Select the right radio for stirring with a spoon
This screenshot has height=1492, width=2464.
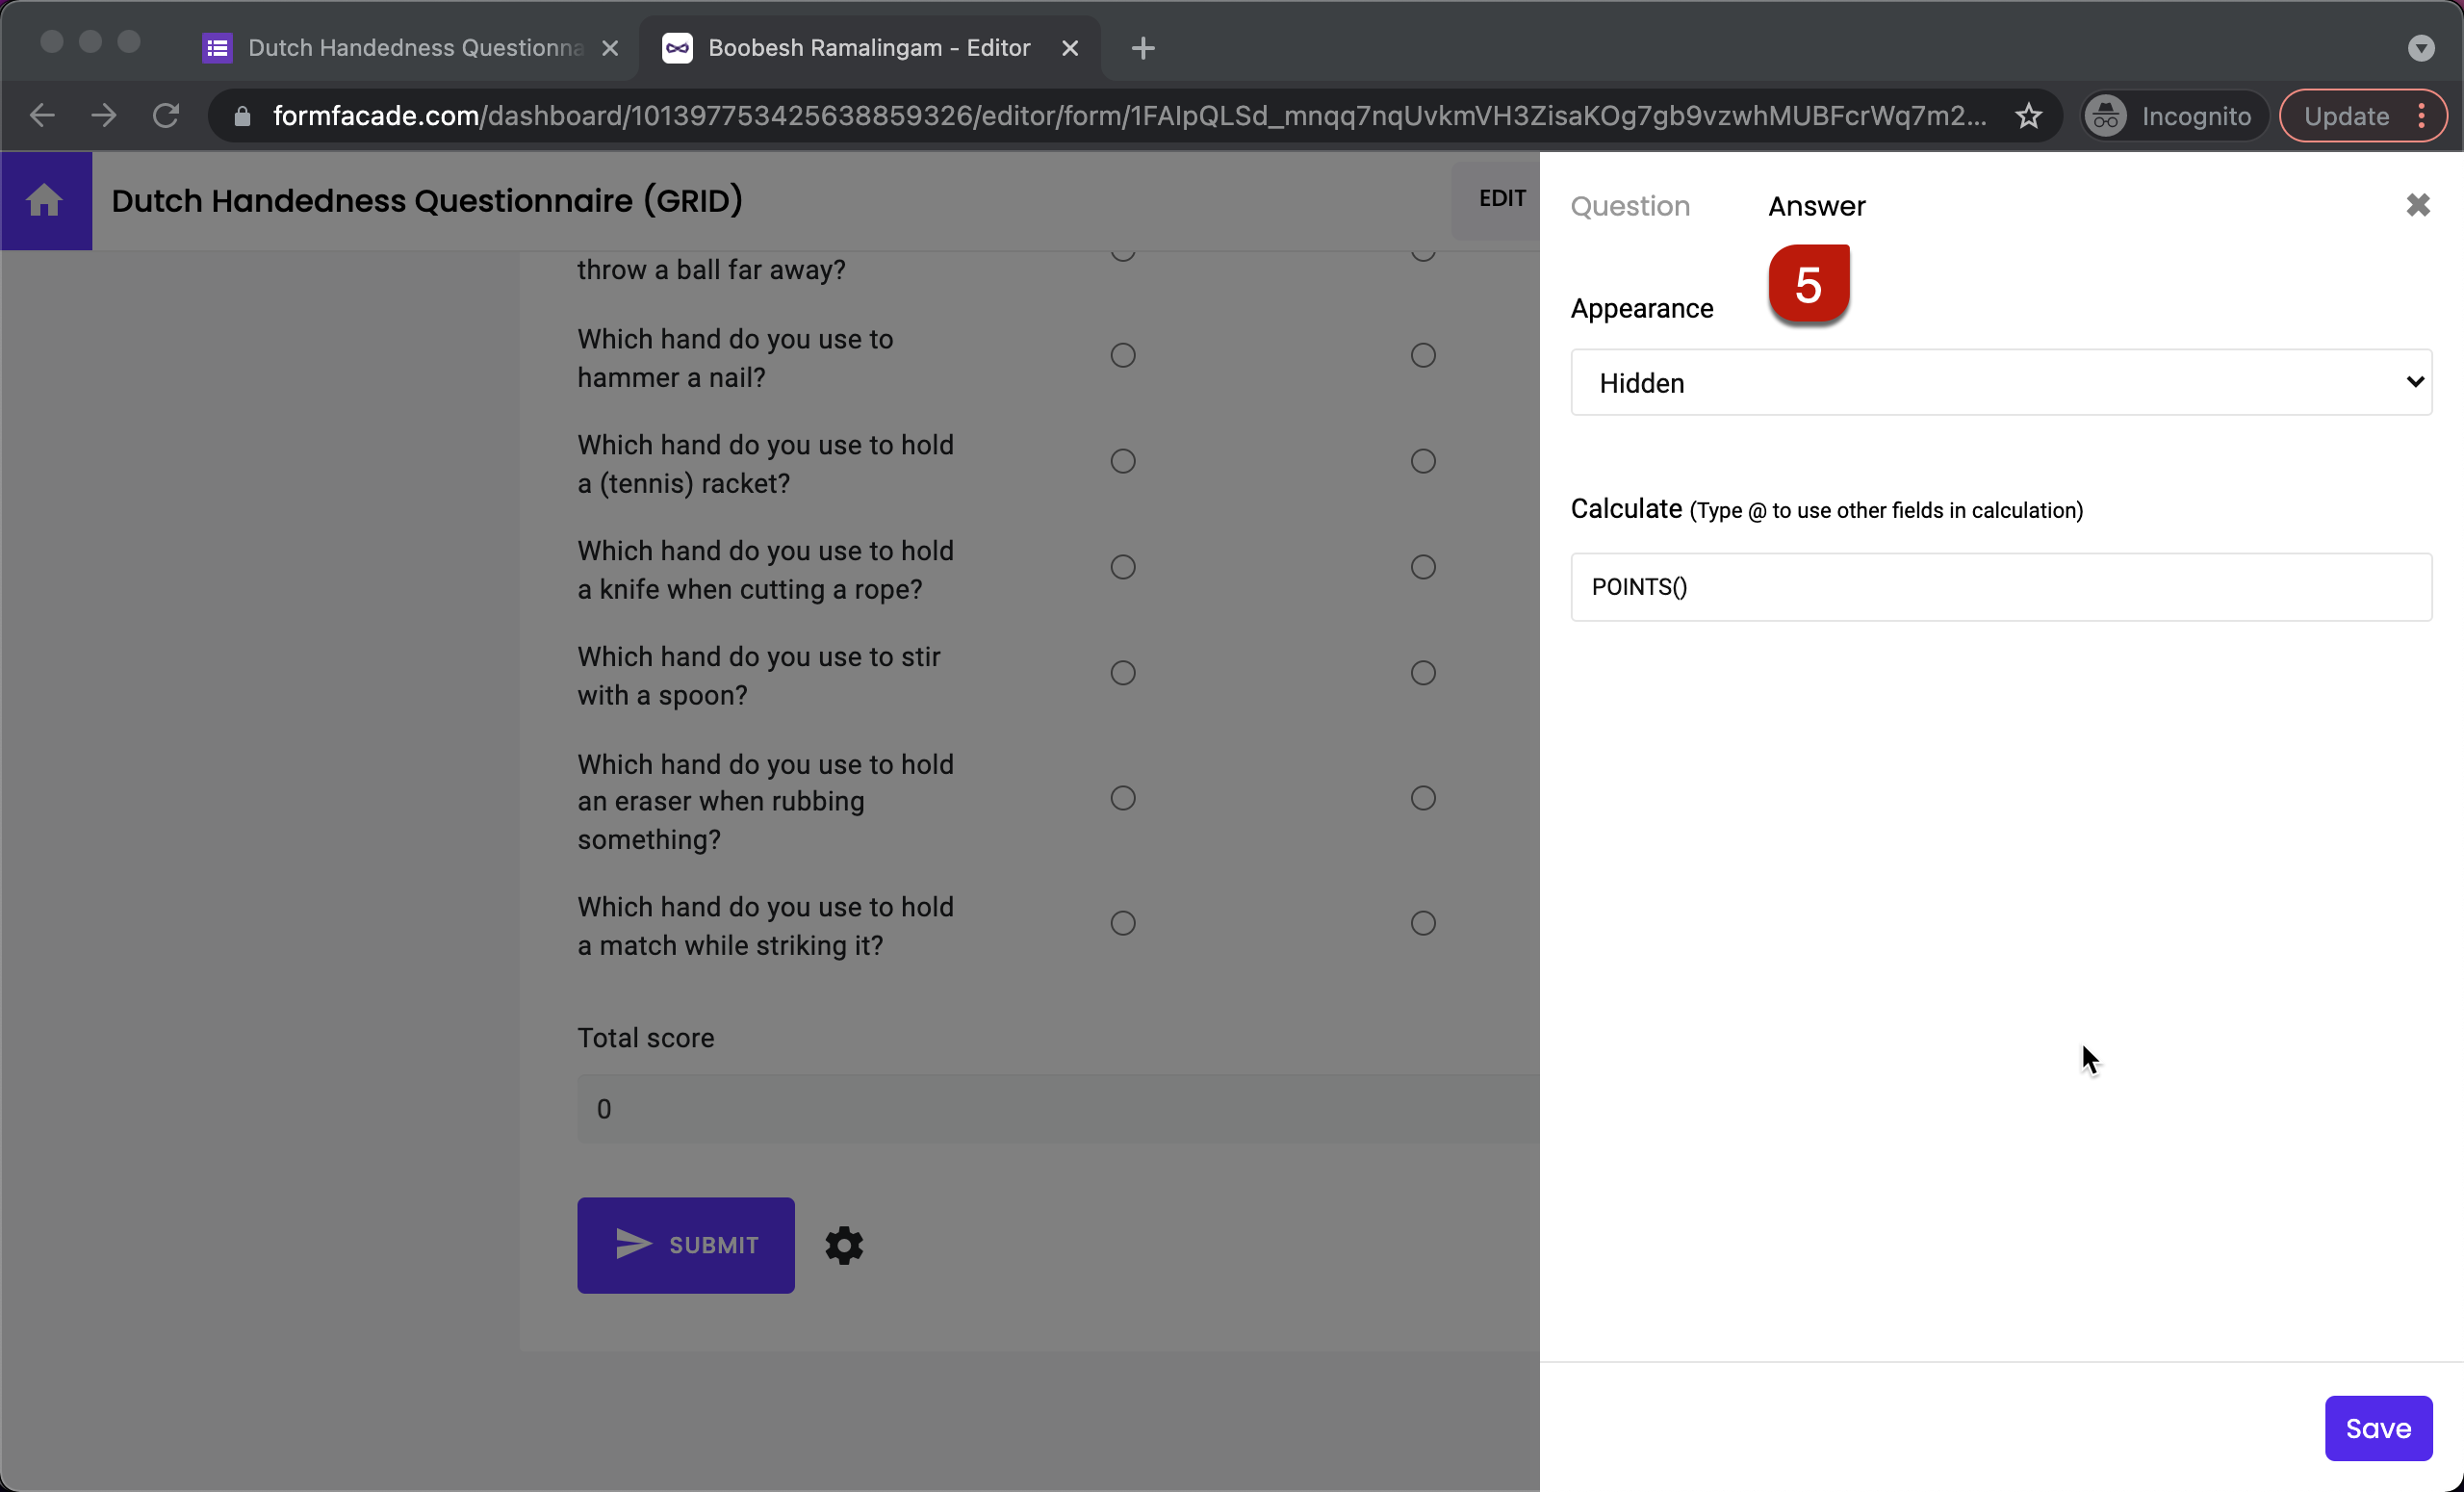pyautogui.click(x=1423, y=672)
